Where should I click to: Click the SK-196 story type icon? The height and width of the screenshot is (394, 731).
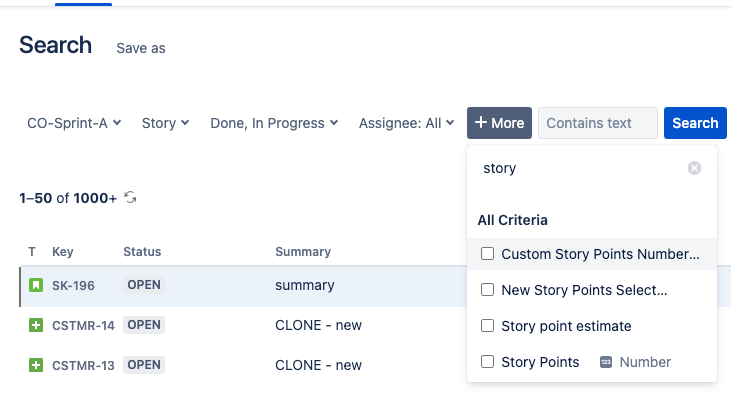[36, 285]
